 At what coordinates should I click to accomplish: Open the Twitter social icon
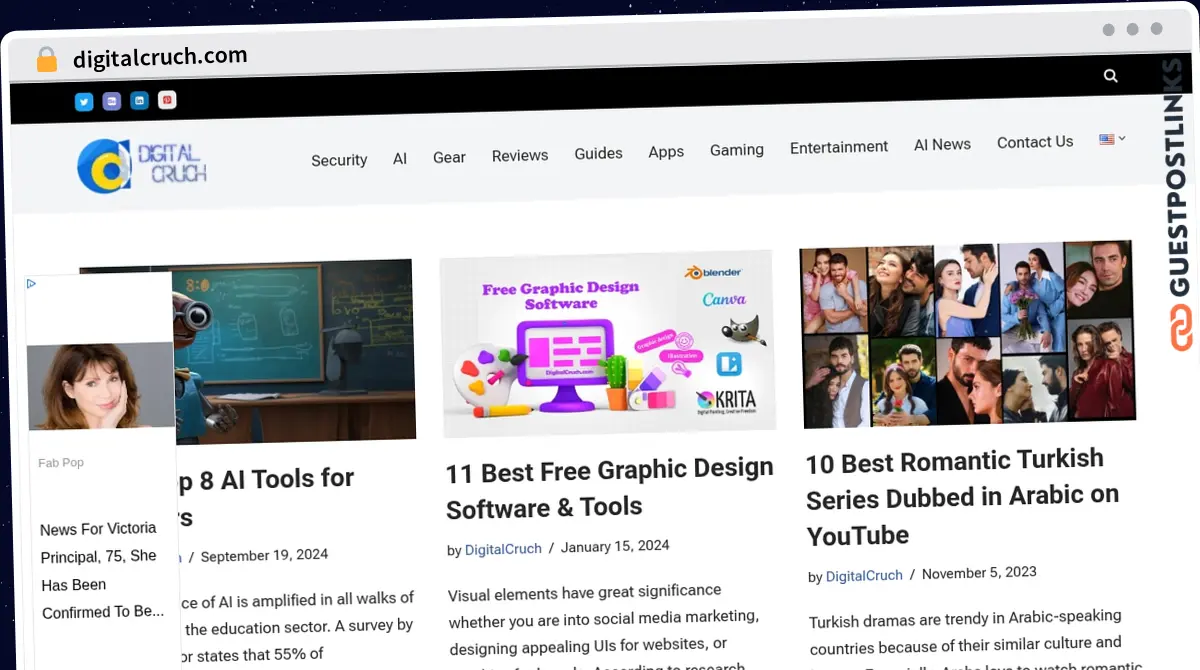84,101
